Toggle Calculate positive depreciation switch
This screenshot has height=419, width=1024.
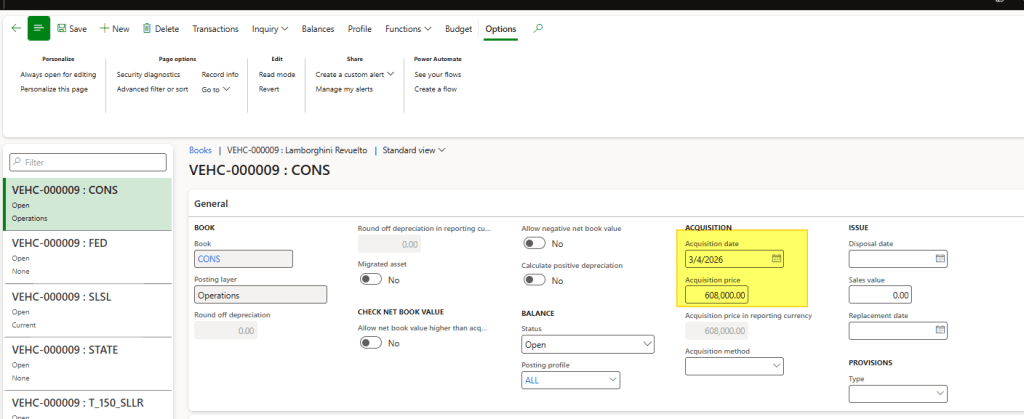pyautogui.click(x=534, y=281)
